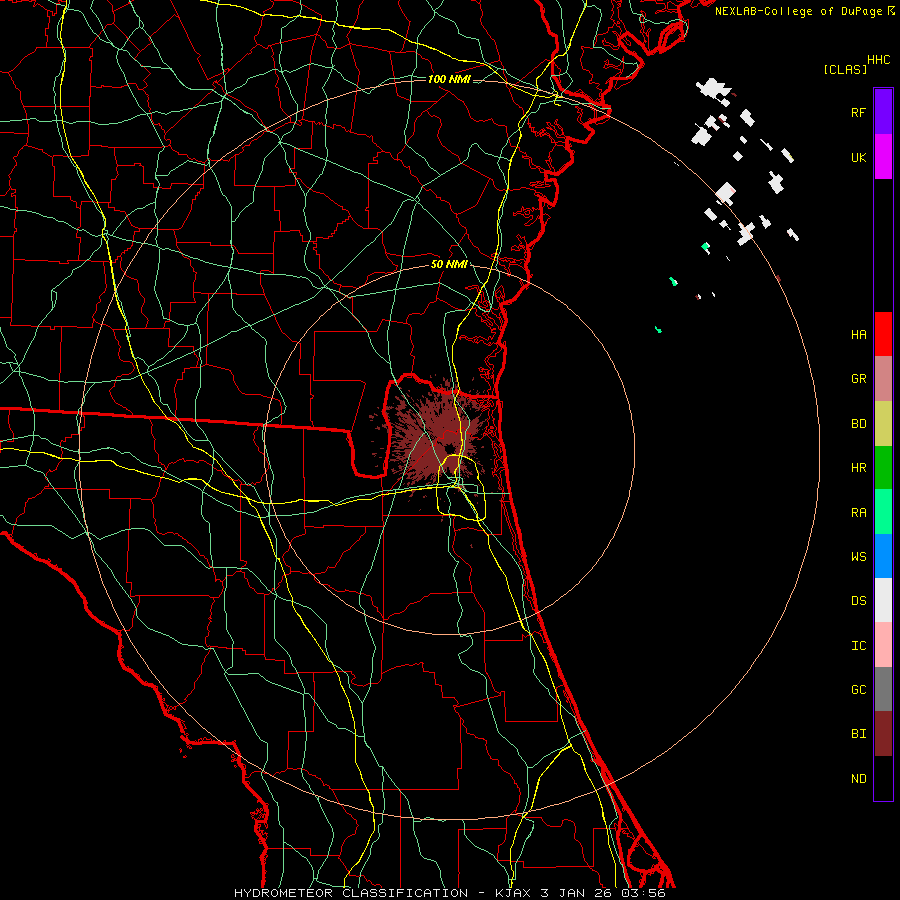Select the GR graupel legend swatch
The width and height of the screenshot is (900, 900).
[x=883, y=379]
